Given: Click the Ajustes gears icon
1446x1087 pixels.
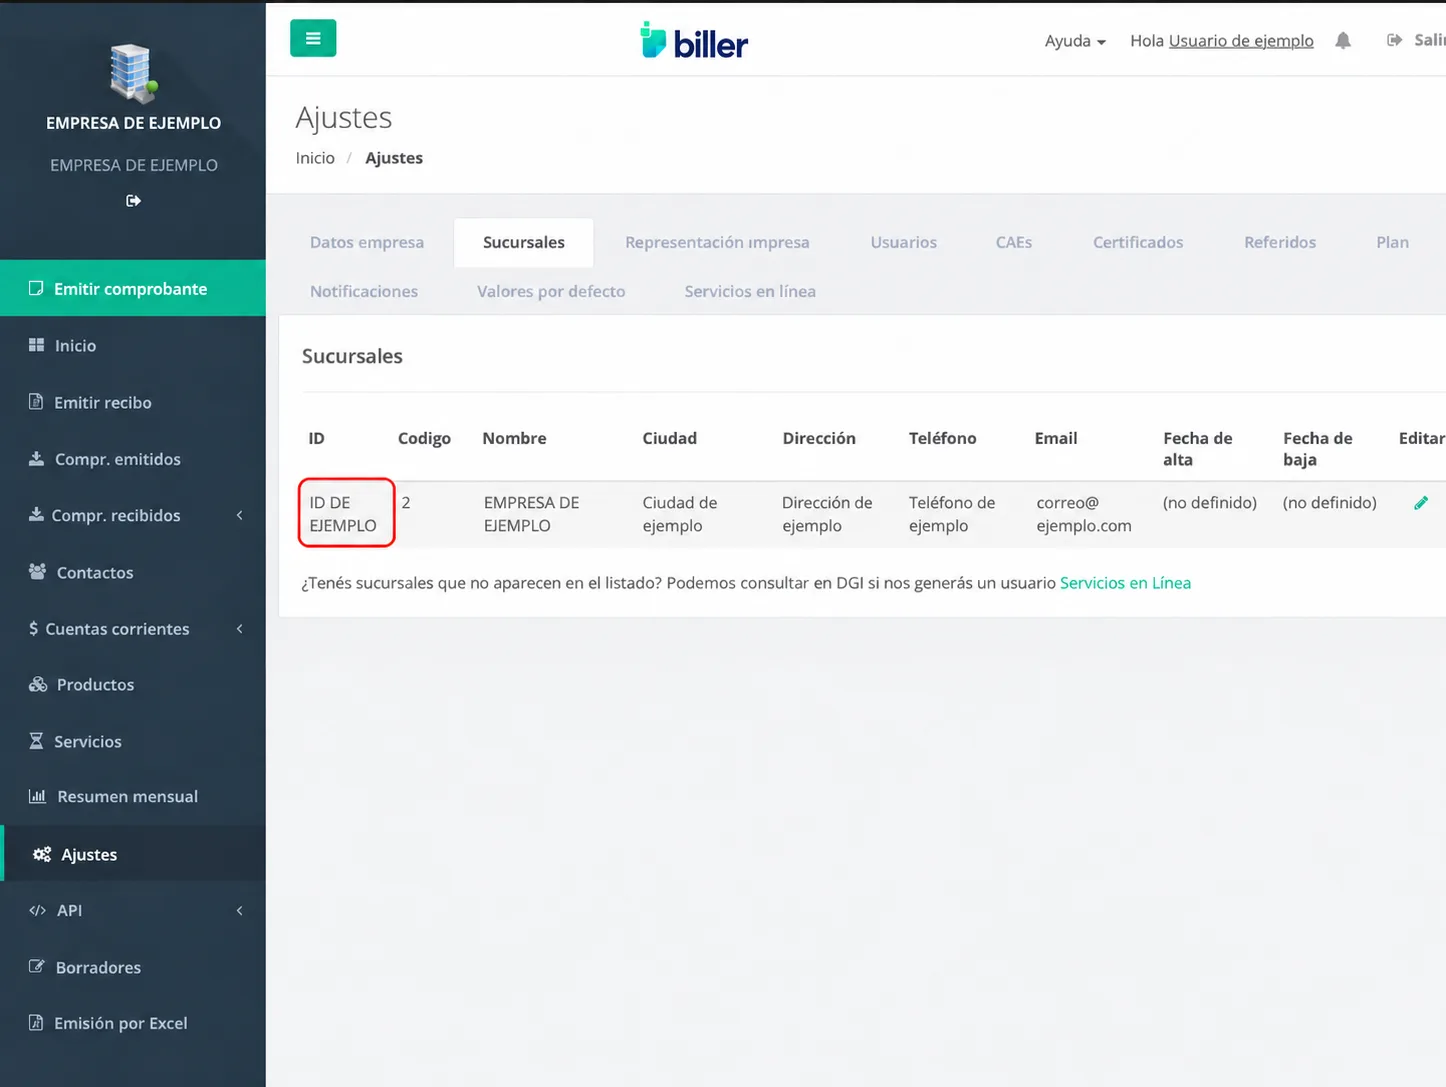Looking at the screenshot, I should click(x=42, y=854).
